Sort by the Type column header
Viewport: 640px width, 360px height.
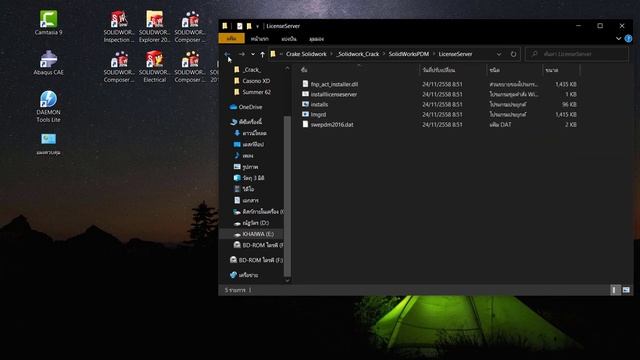[x=514, y=70]
